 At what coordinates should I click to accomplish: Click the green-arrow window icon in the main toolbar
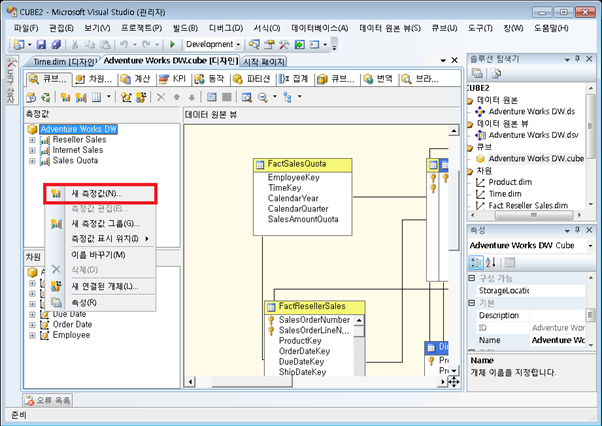pyautogui.click(x=299, y=45)
